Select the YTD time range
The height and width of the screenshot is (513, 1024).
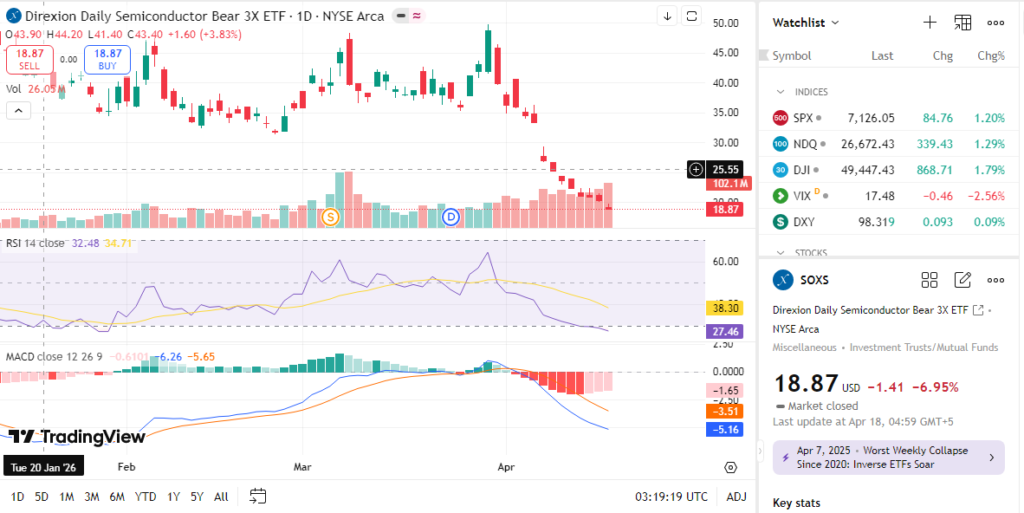click(145, 497)
